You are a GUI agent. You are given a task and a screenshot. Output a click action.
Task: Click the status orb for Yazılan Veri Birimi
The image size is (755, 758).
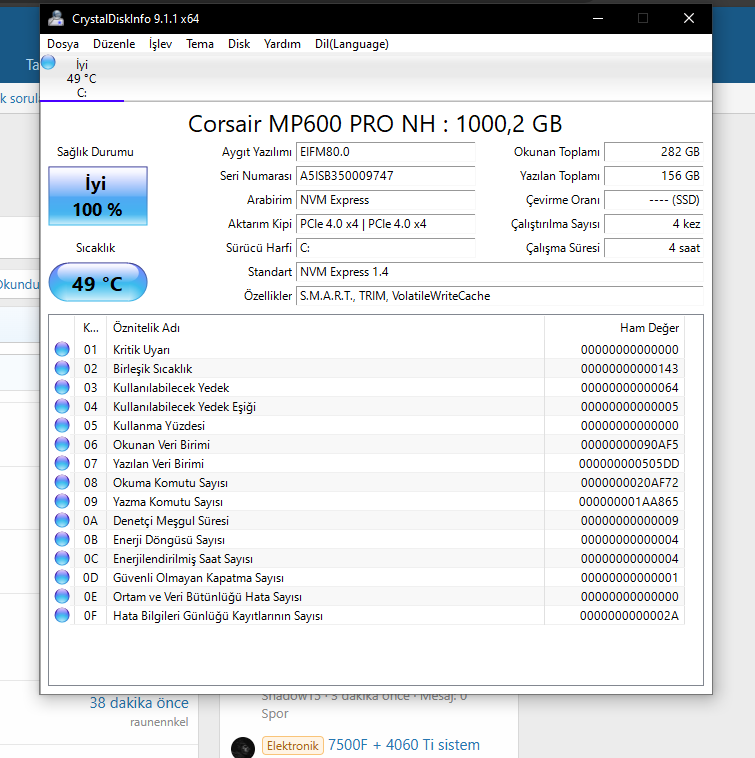click(62, 463)
